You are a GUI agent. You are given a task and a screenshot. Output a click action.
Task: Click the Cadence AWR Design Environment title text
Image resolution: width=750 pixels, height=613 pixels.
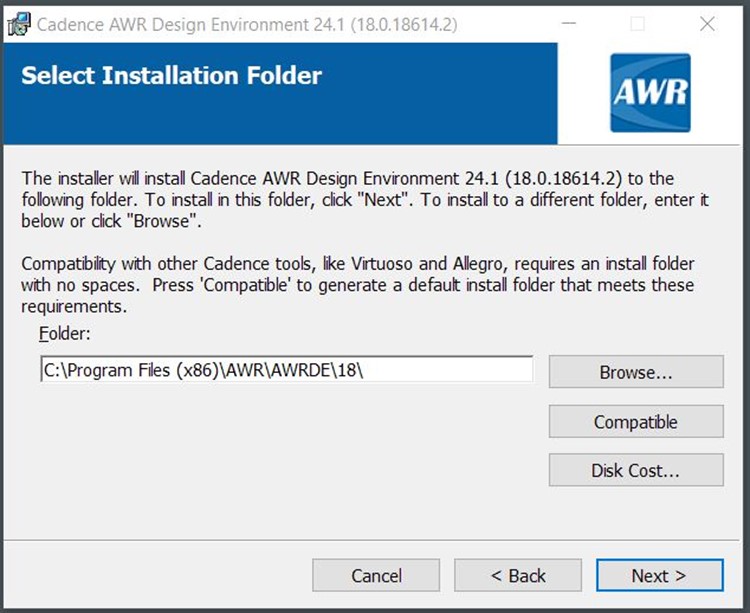pos(247,24)
